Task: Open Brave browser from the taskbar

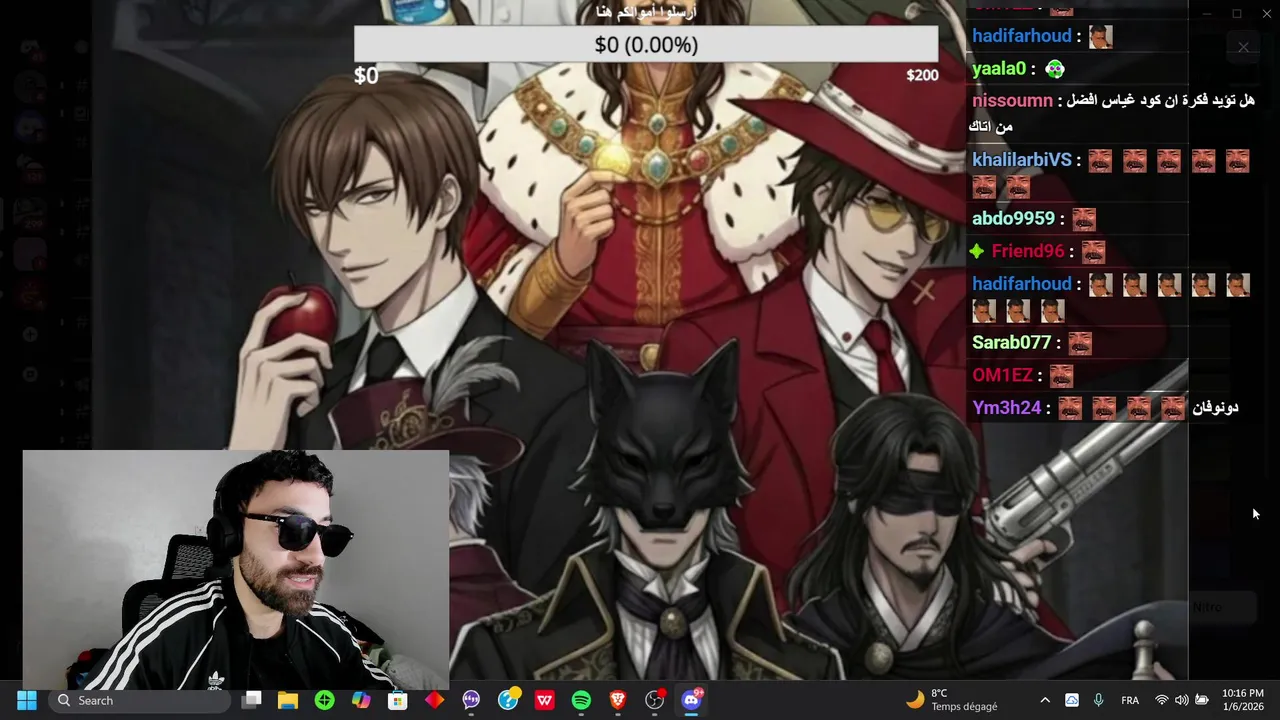Action: coord(618,700)
